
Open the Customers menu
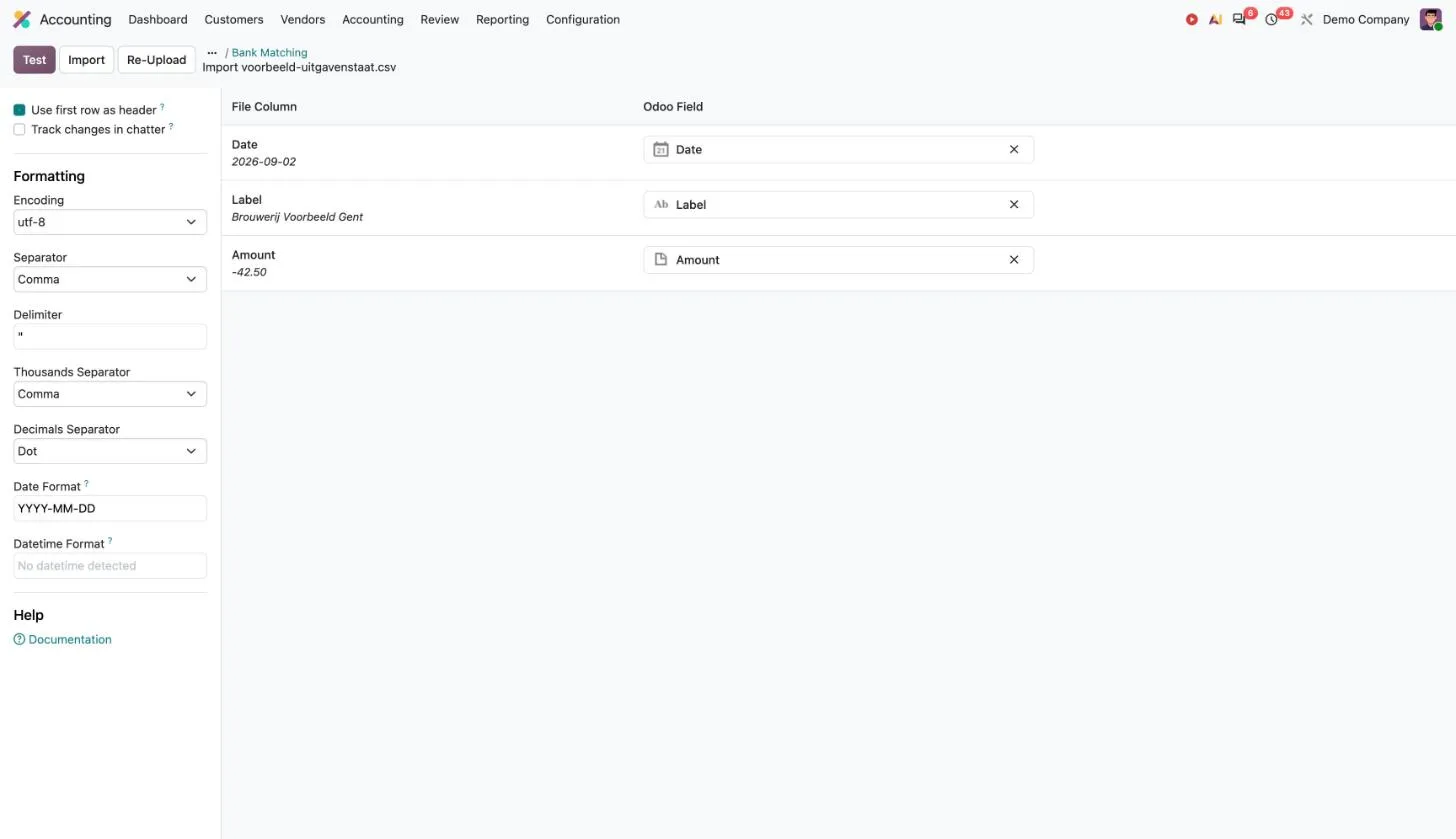tap(234, 19)
